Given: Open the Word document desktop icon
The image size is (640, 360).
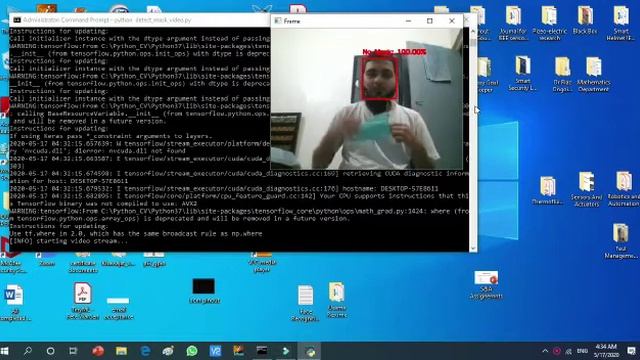Looking at the screenshot, I should tap(14, 303).
